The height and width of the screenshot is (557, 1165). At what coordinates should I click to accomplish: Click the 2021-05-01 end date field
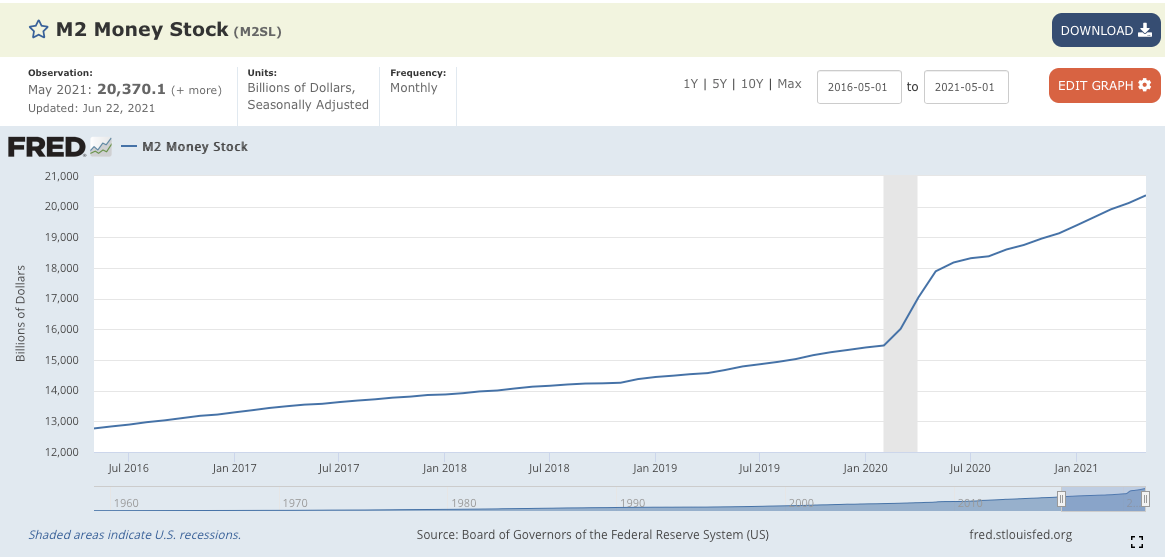965,87
